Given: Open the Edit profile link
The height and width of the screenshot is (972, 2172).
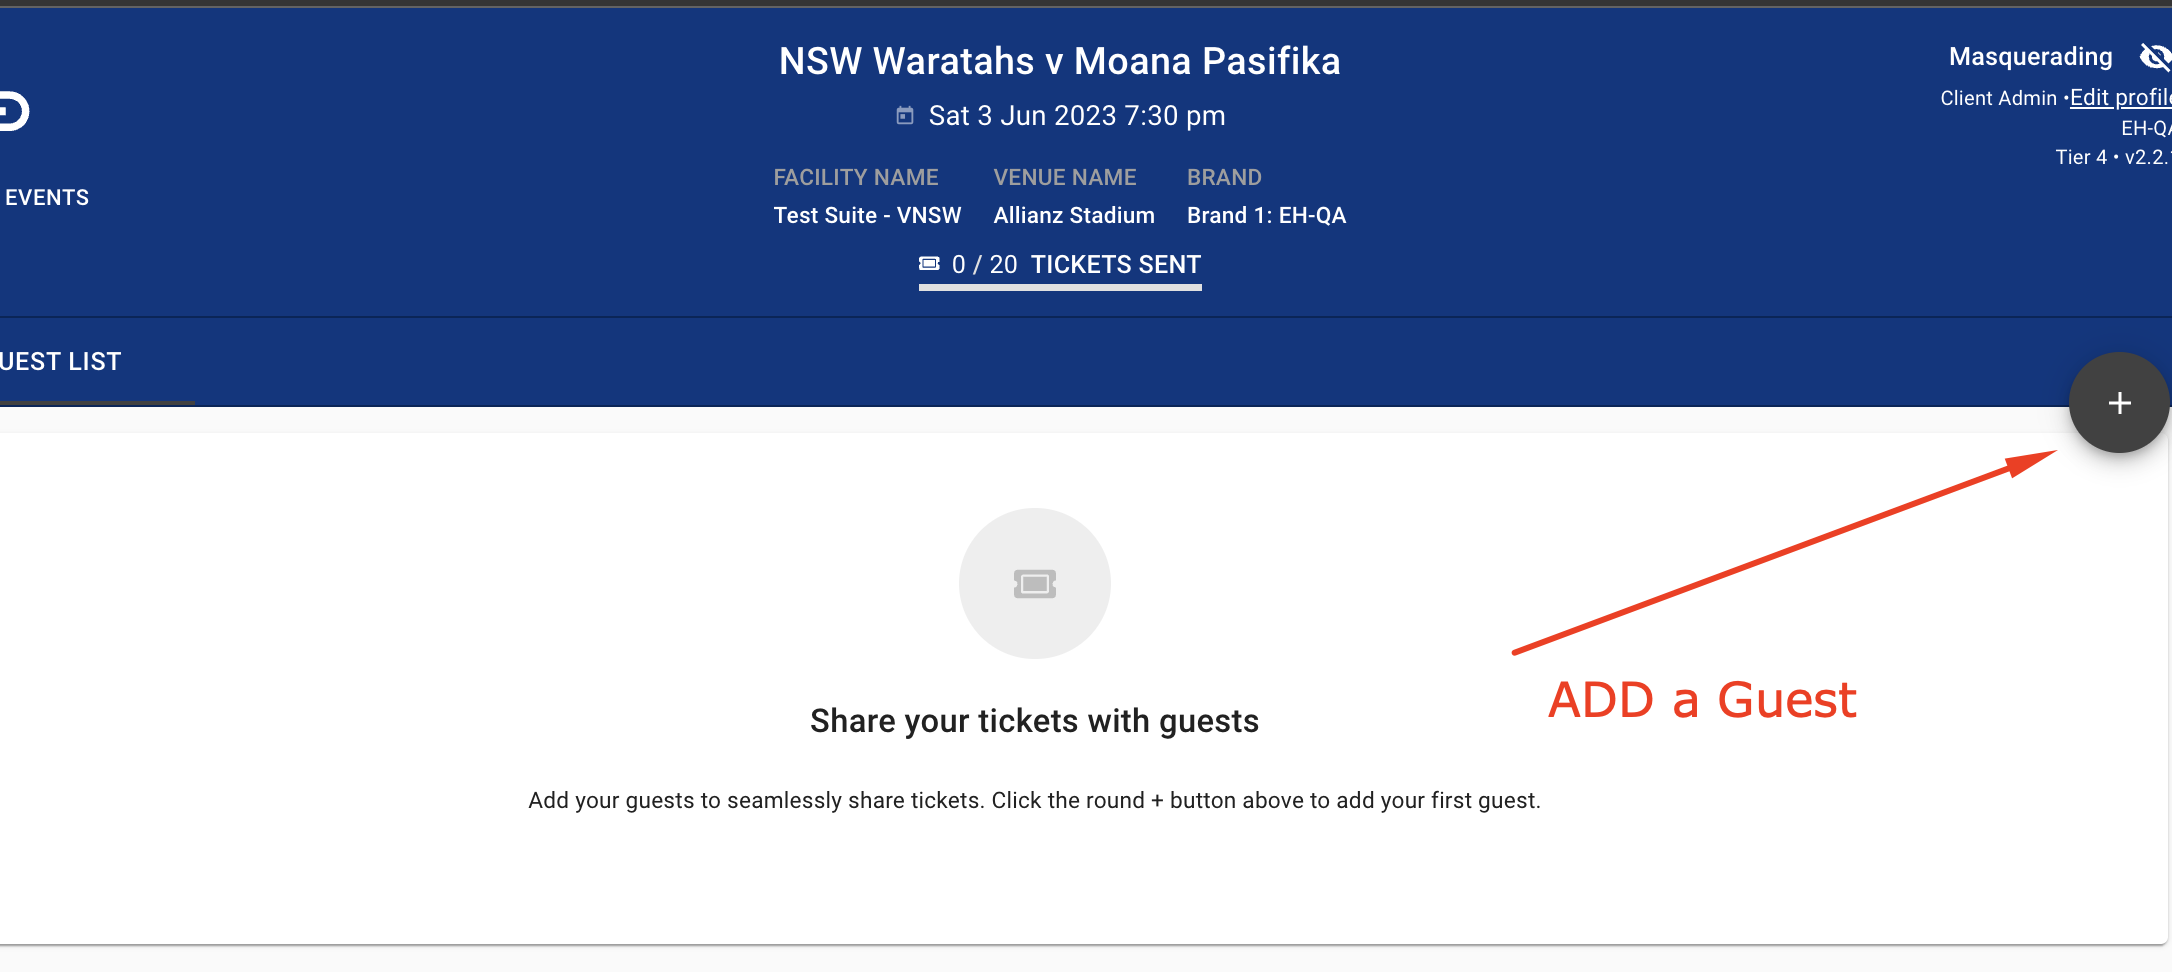Looking at the screenshot, I should 2119,98.
